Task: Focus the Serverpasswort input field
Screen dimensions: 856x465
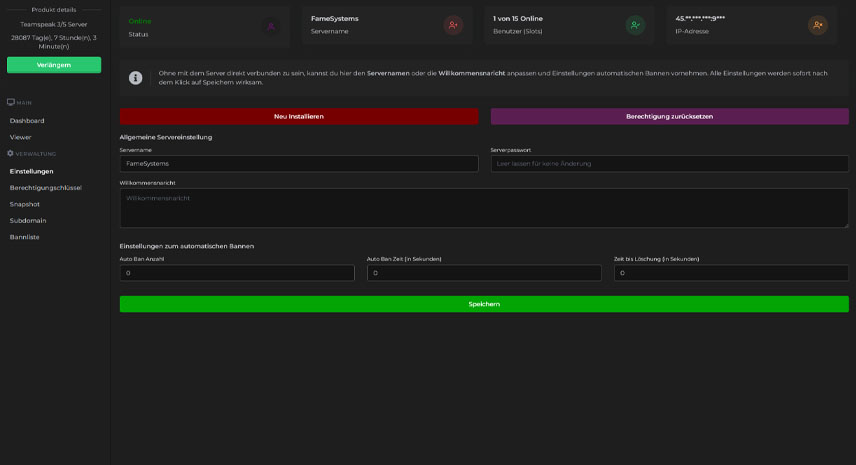Action: point(669,163)
